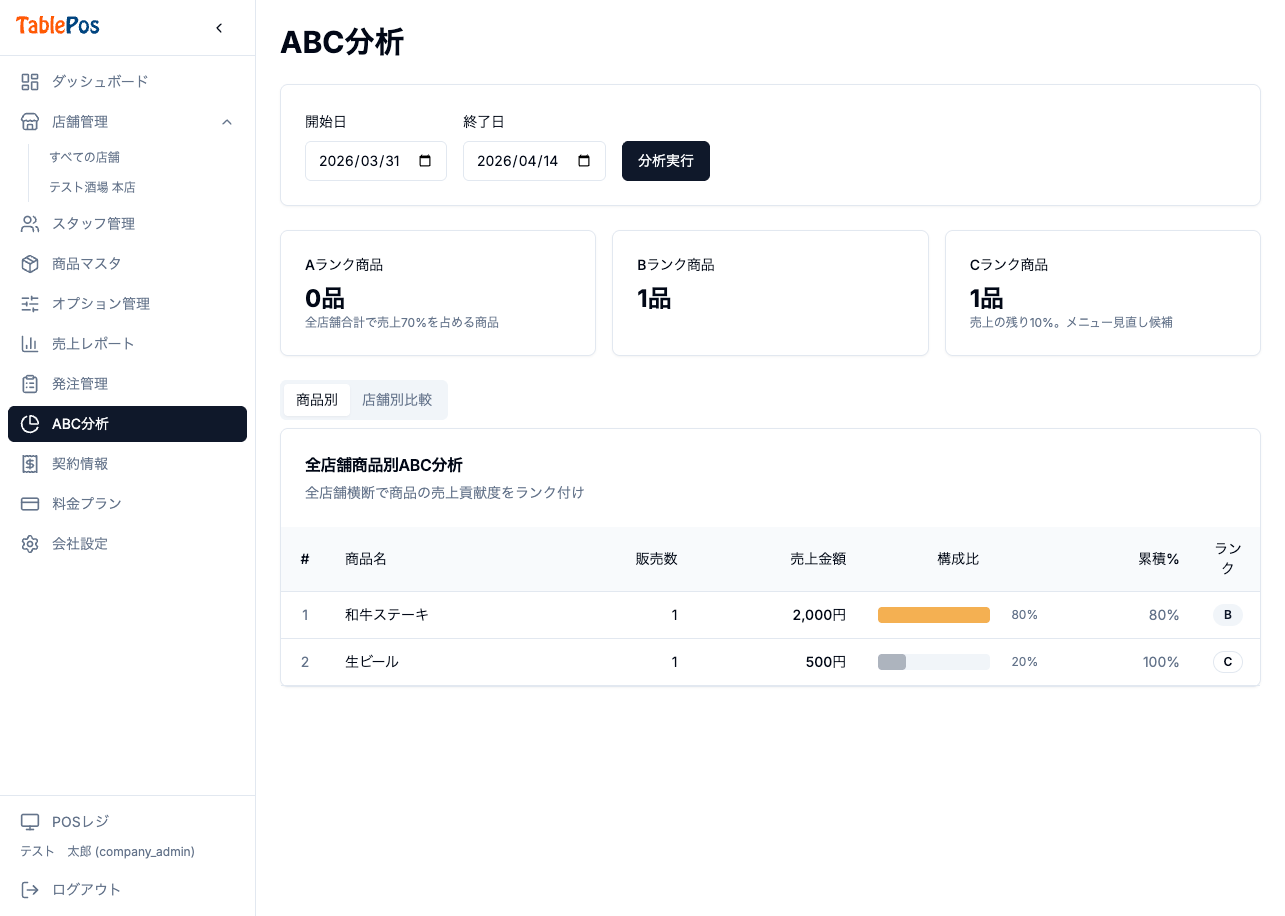The image size is (1285, 916).
Task: Click the Aランク商品 card
Action: [438, 293]
